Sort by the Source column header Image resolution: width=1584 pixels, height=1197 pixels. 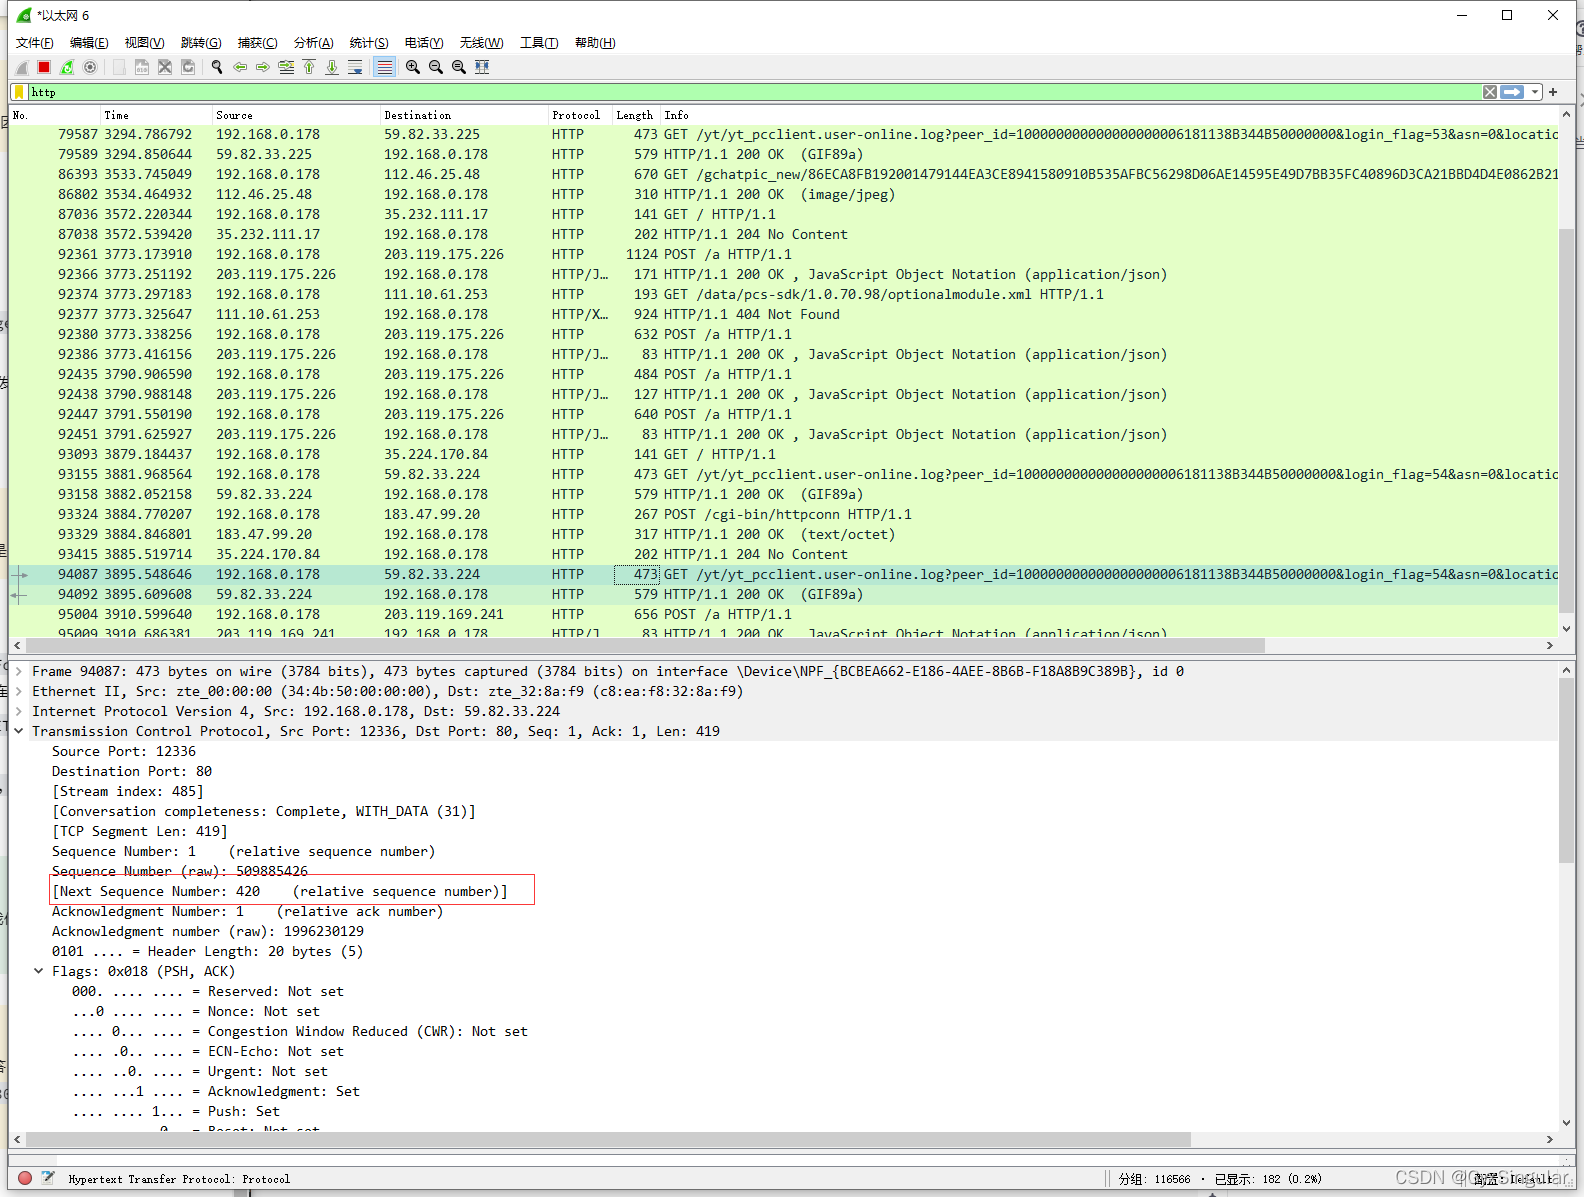[296, 115]
